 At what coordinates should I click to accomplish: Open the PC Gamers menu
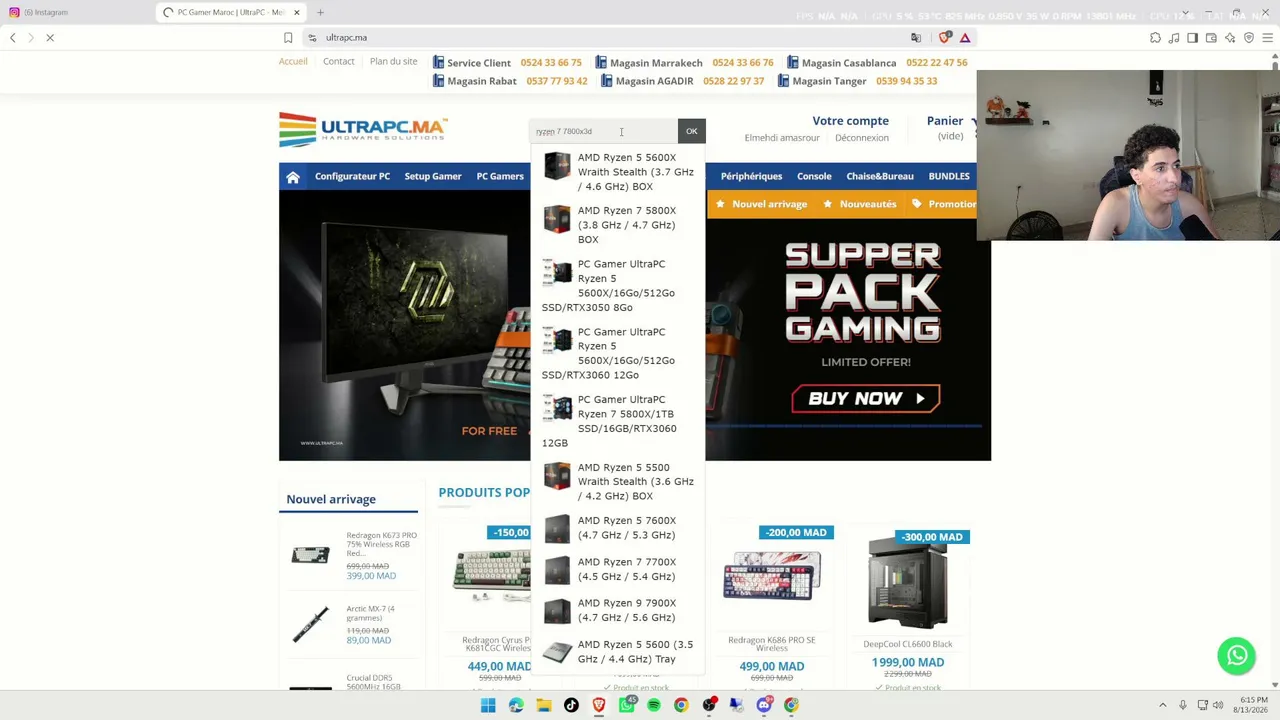click(500, 177)
